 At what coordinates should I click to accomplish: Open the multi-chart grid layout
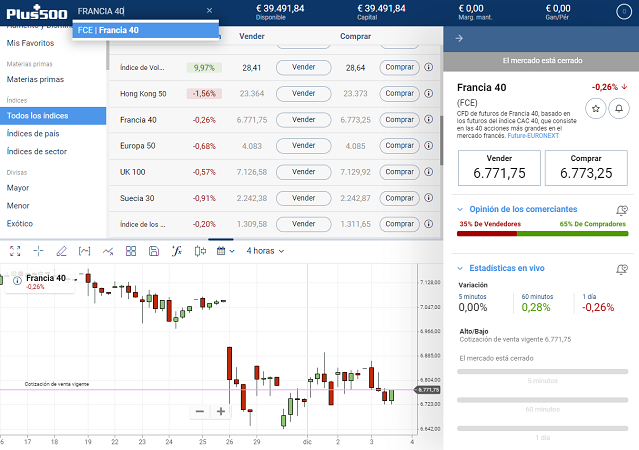[131, 251]
